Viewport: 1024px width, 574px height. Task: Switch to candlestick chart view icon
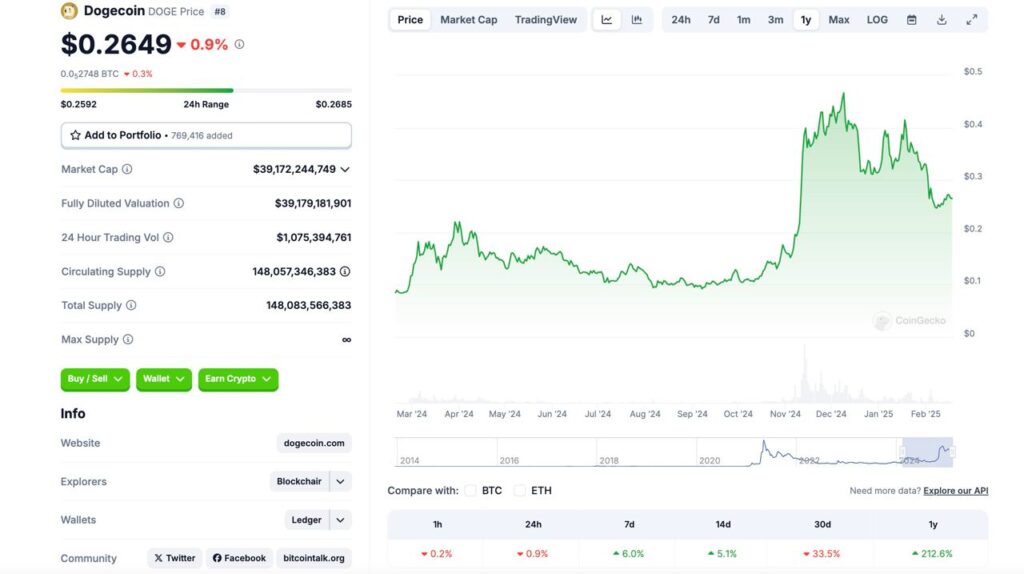tap(637, 20)
